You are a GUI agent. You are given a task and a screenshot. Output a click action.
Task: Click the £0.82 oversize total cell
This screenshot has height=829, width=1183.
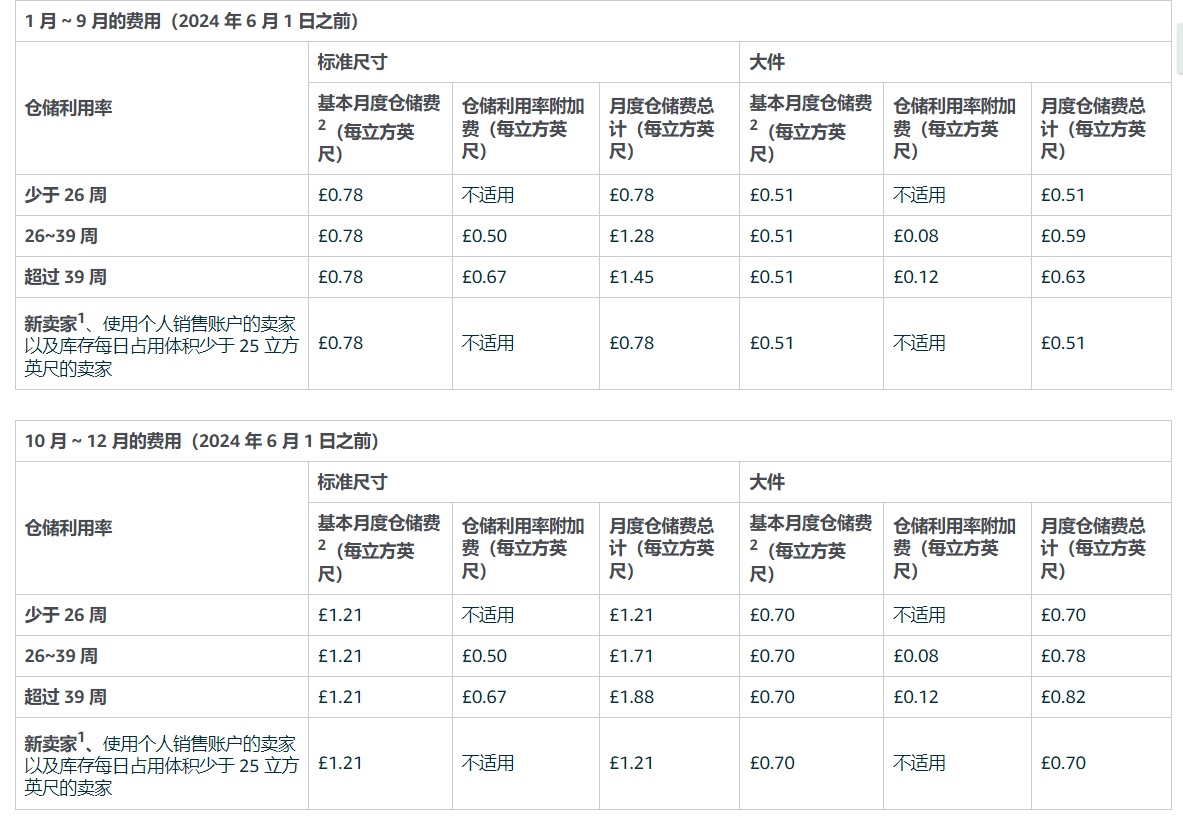[x=1063, y=697]
